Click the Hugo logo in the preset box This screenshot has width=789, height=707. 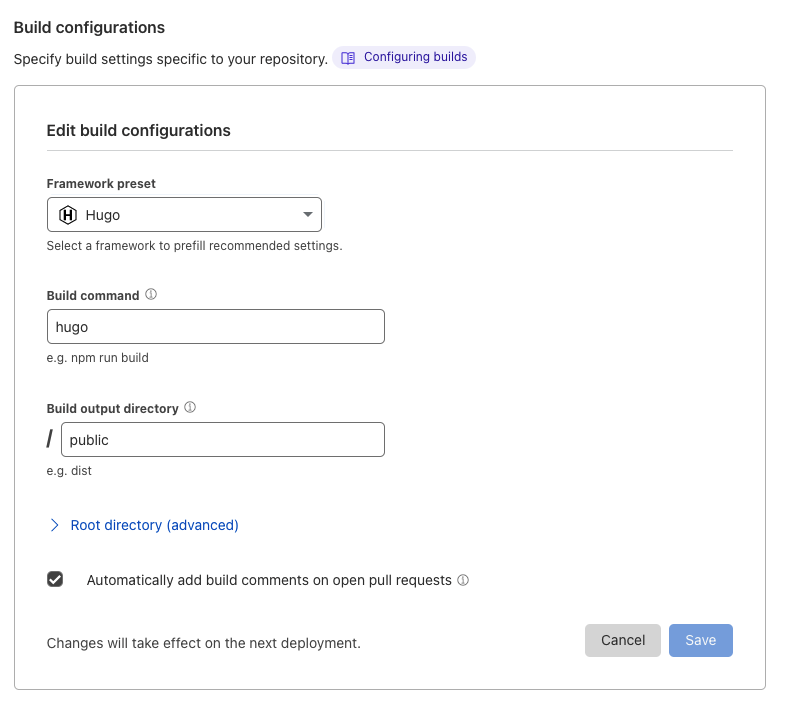tap(68, 215)
